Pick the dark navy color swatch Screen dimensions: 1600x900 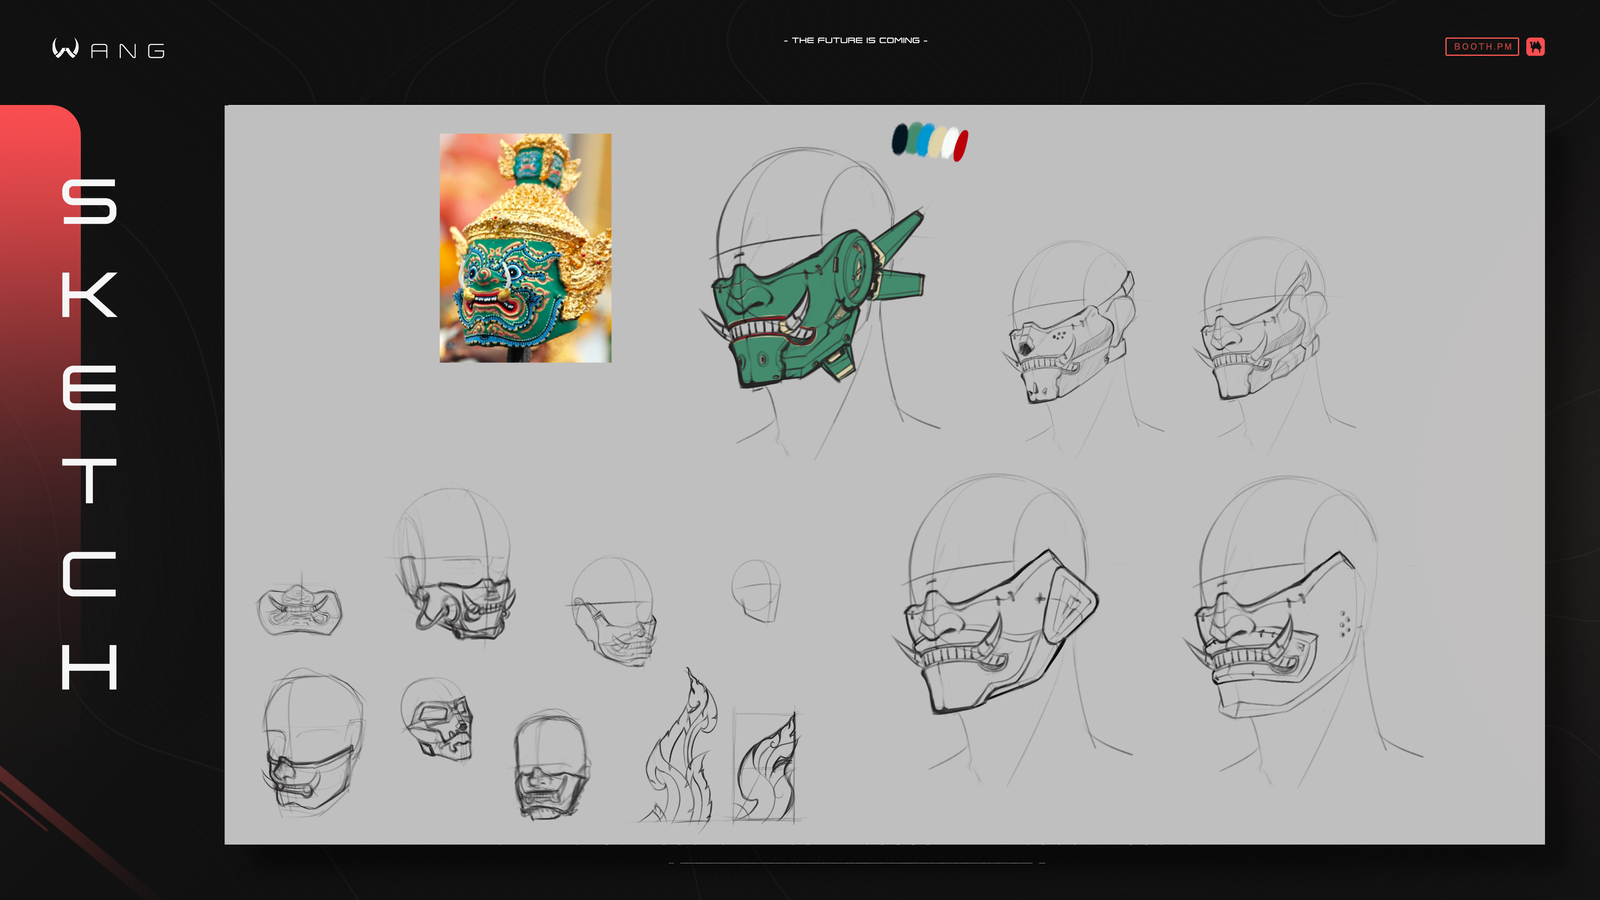[900, 139]
